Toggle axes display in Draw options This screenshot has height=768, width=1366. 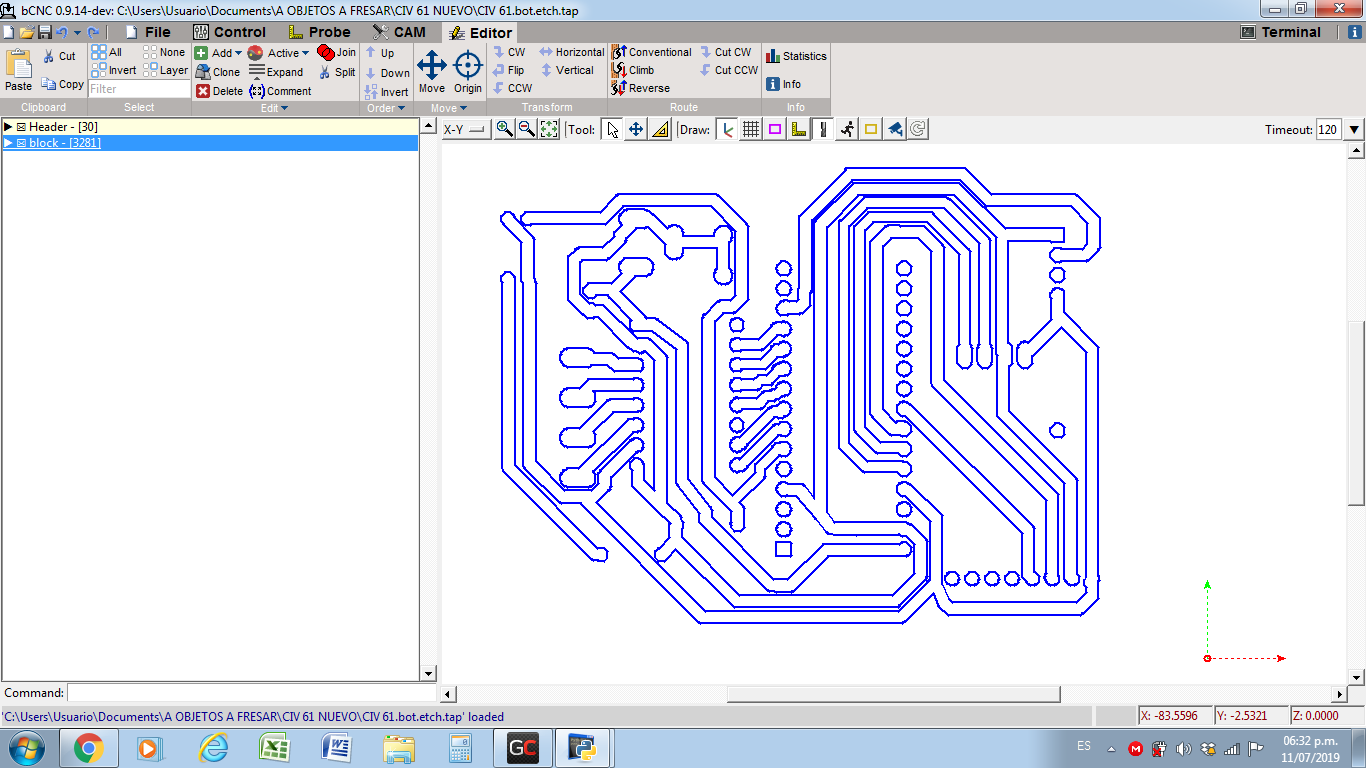[x=727, y=129]
